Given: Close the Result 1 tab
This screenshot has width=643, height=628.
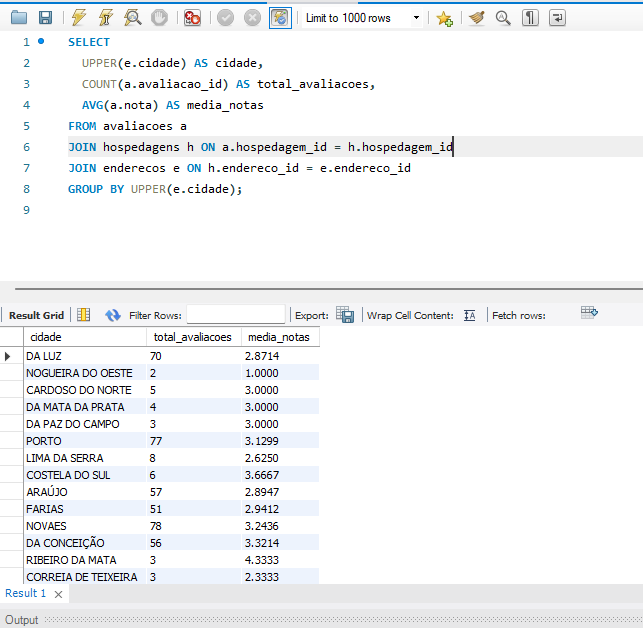Looking at the screenshot, I should [x=58, y=595].
